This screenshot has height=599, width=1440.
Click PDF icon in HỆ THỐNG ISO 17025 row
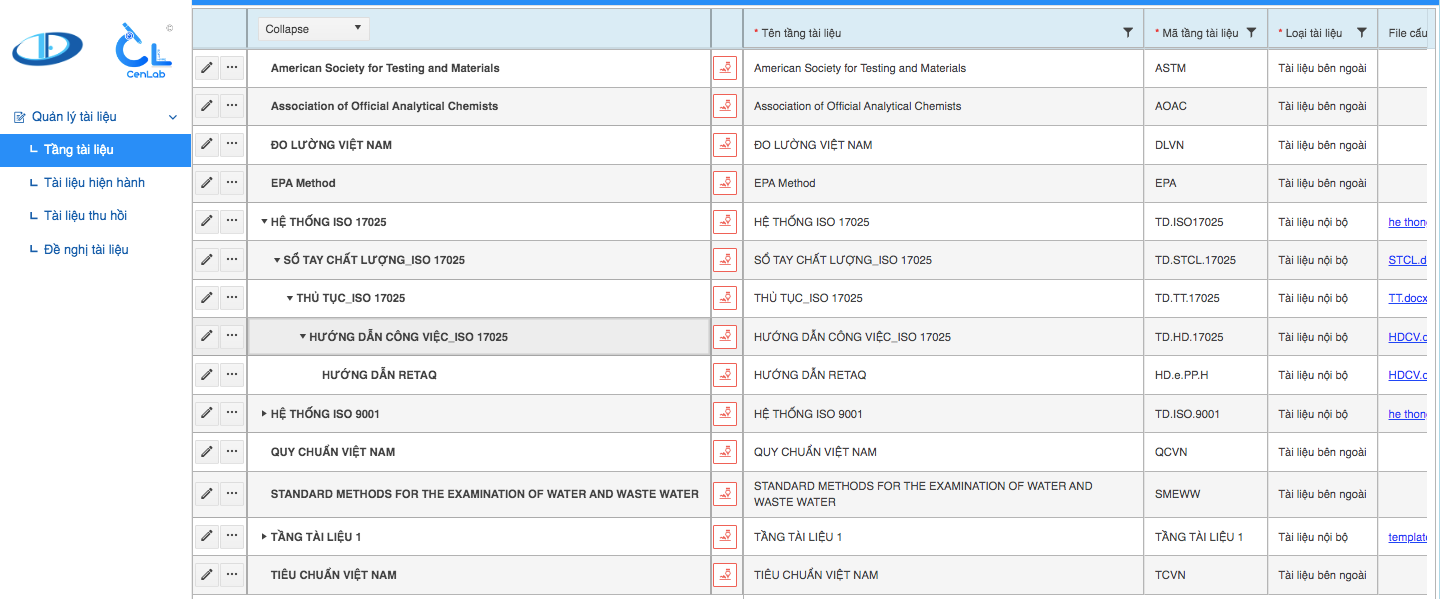pyautogui.click(x=725, y=222)
